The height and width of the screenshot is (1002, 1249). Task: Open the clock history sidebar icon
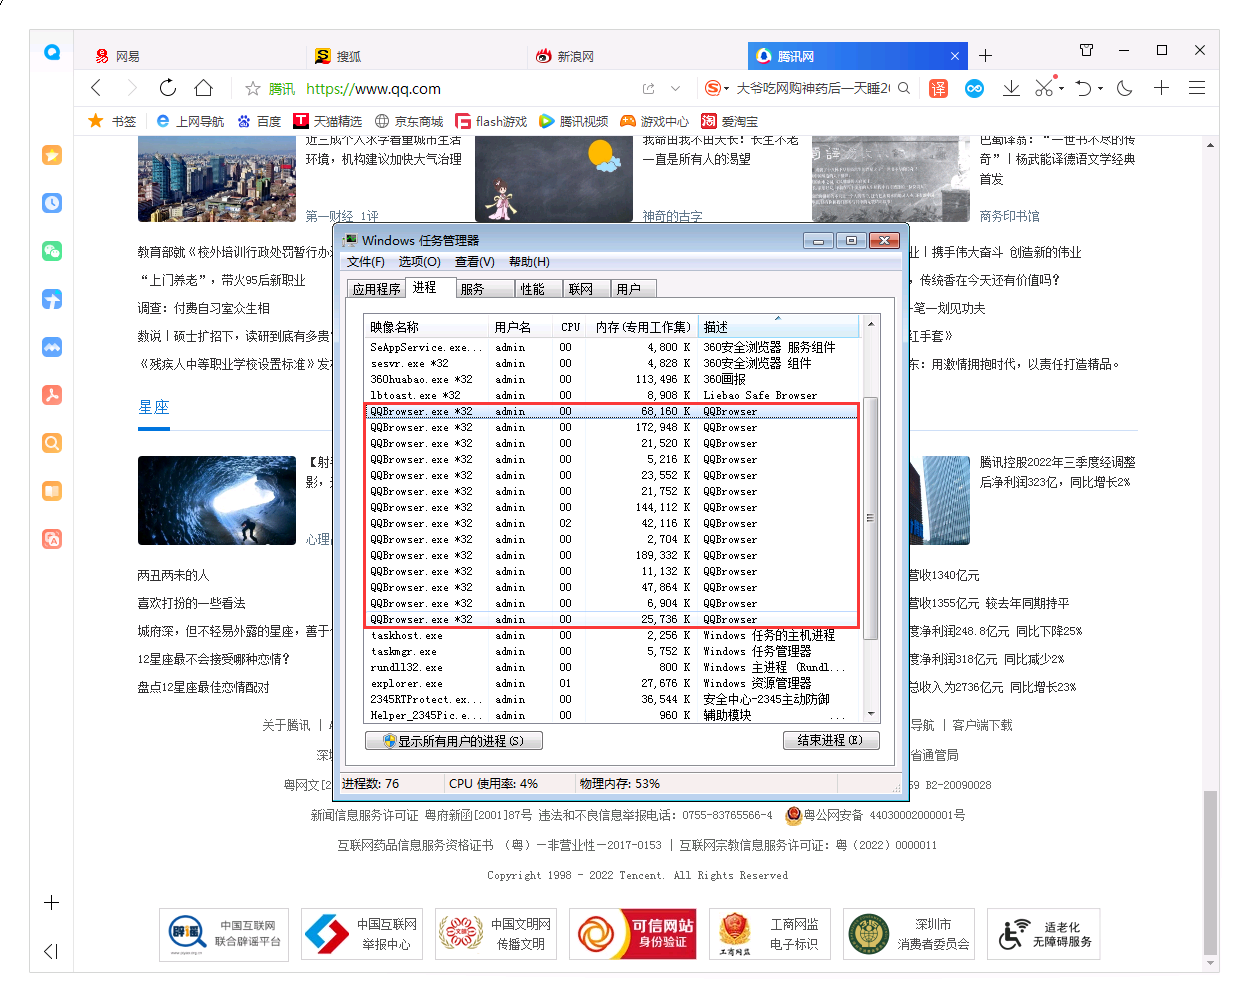click(52, 203)
